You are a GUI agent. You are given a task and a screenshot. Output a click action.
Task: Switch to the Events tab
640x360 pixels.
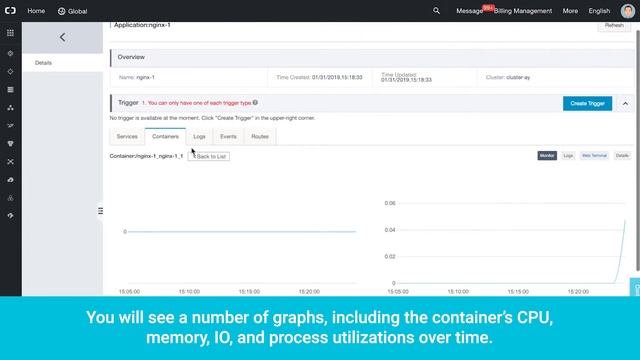pyautogui.click(x=228, y=136)
